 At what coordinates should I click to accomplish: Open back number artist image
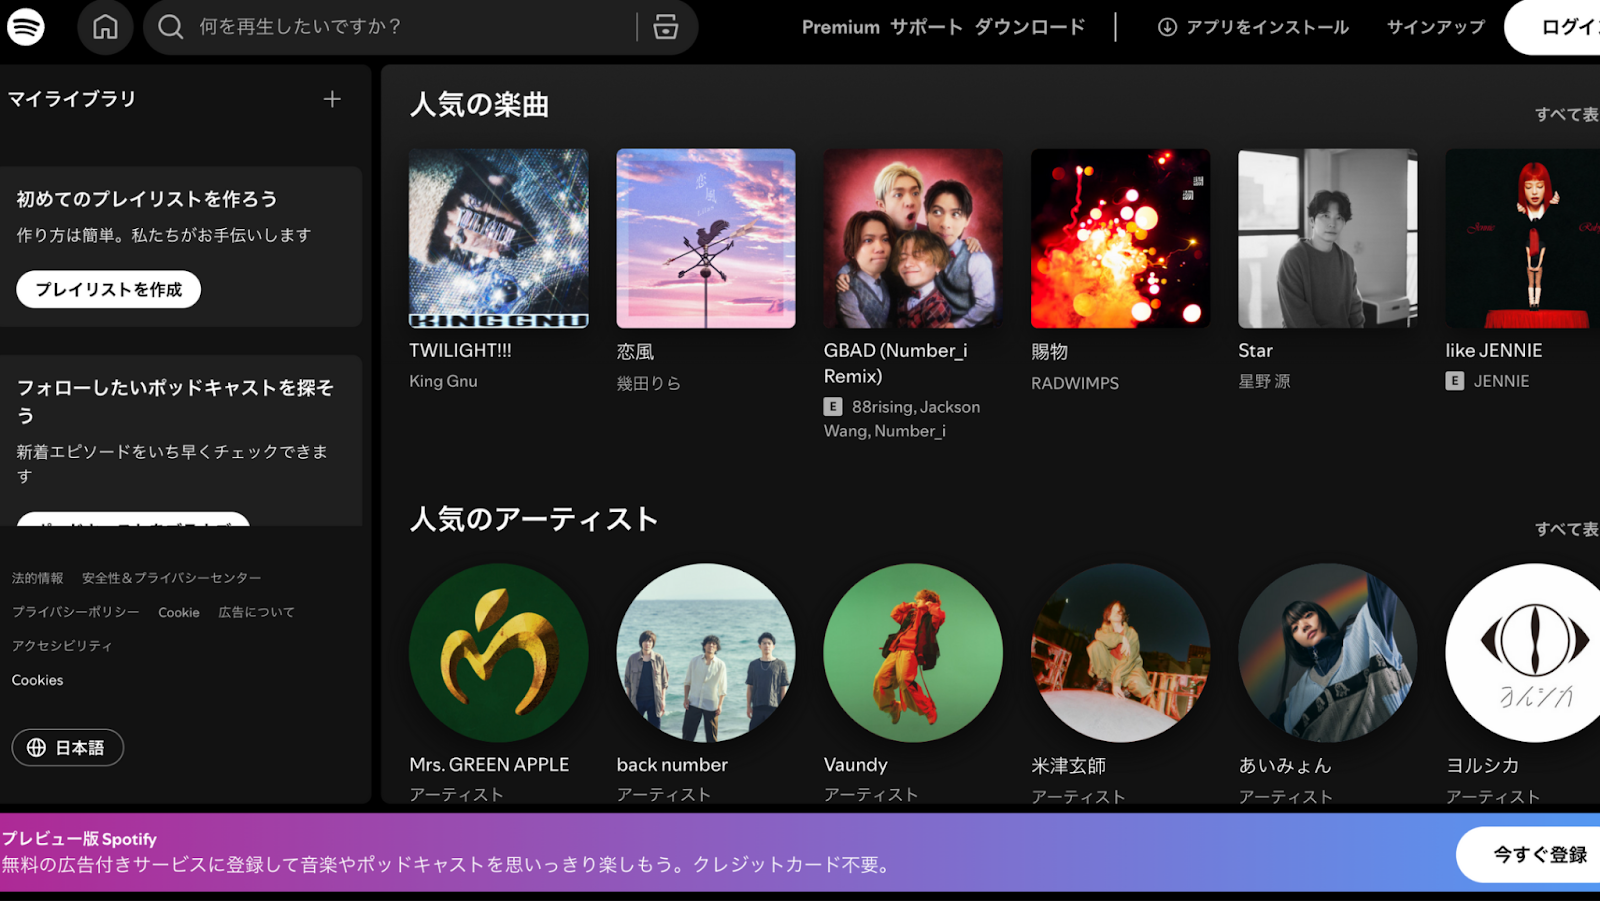pos(706,653)
